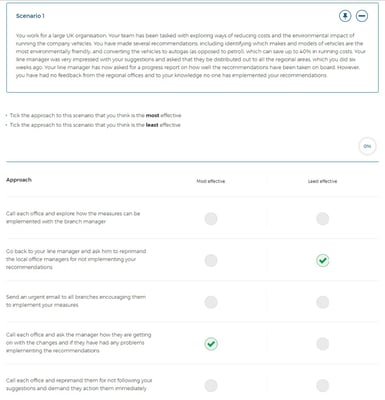Collapse the Scenario 1 panel with minus icon
Image resolution: width=385 pixels, height=400 pixels.
pyautogui.click(x=362, y=16)
